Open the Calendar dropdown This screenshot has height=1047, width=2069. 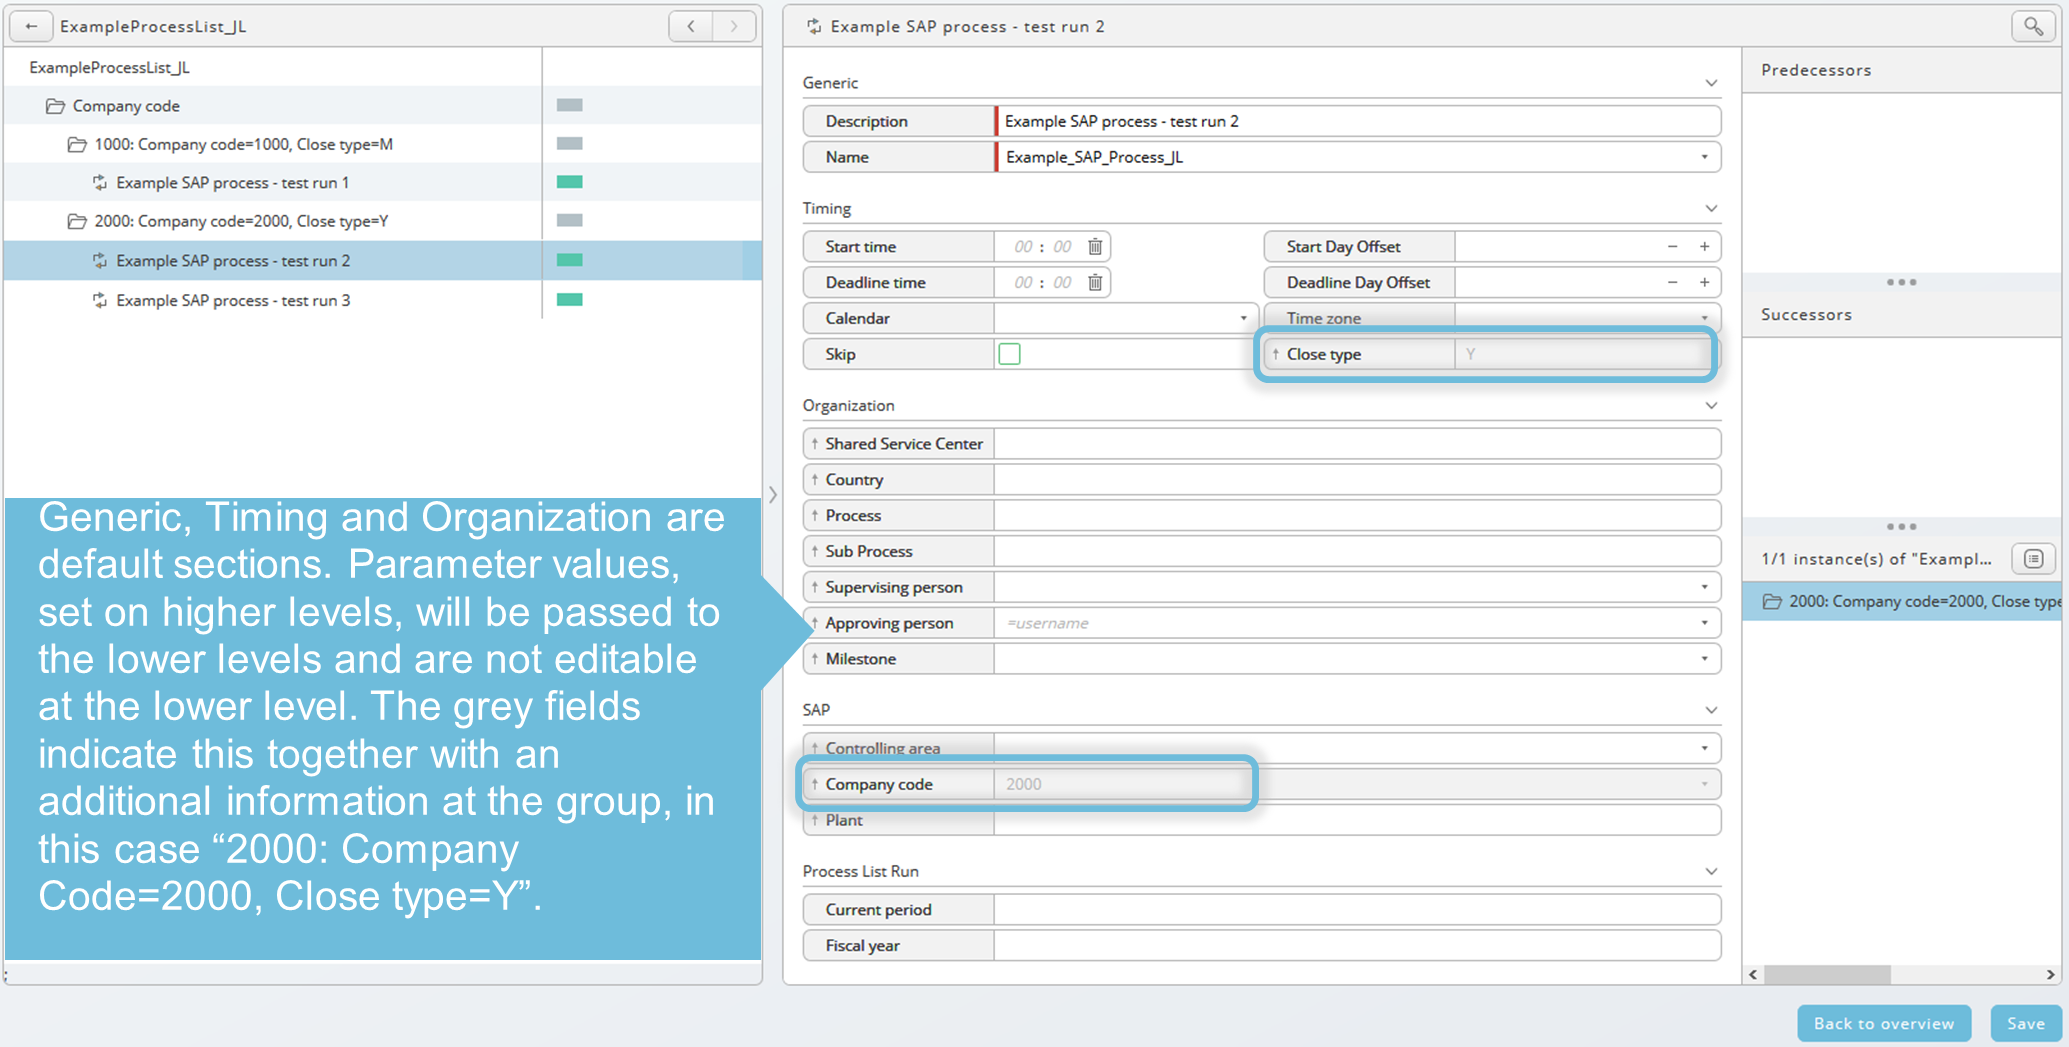coord(1243,318)
